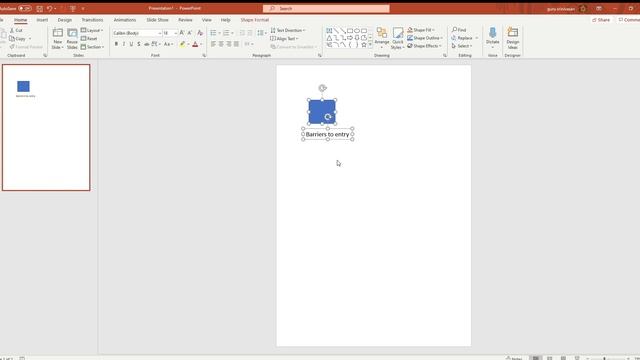
Task: Open the Select dropdown in Editing
Action: [462, 46]
